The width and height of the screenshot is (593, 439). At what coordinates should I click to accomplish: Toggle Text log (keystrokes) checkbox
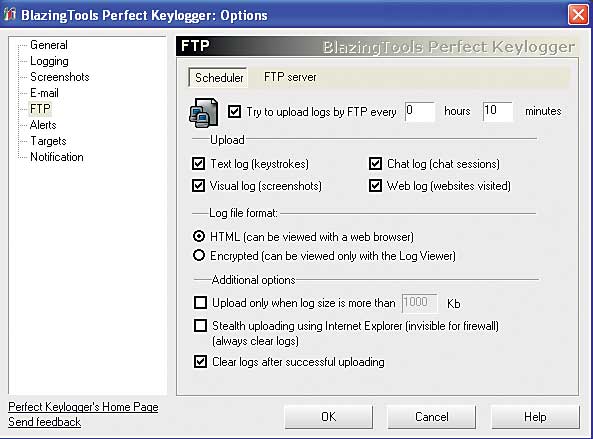click(x=199, y=163)
